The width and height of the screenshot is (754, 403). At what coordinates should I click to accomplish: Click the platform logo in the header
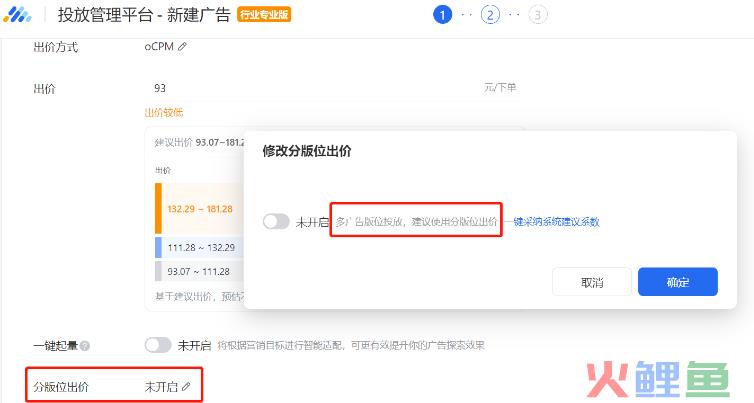(17, 15)
